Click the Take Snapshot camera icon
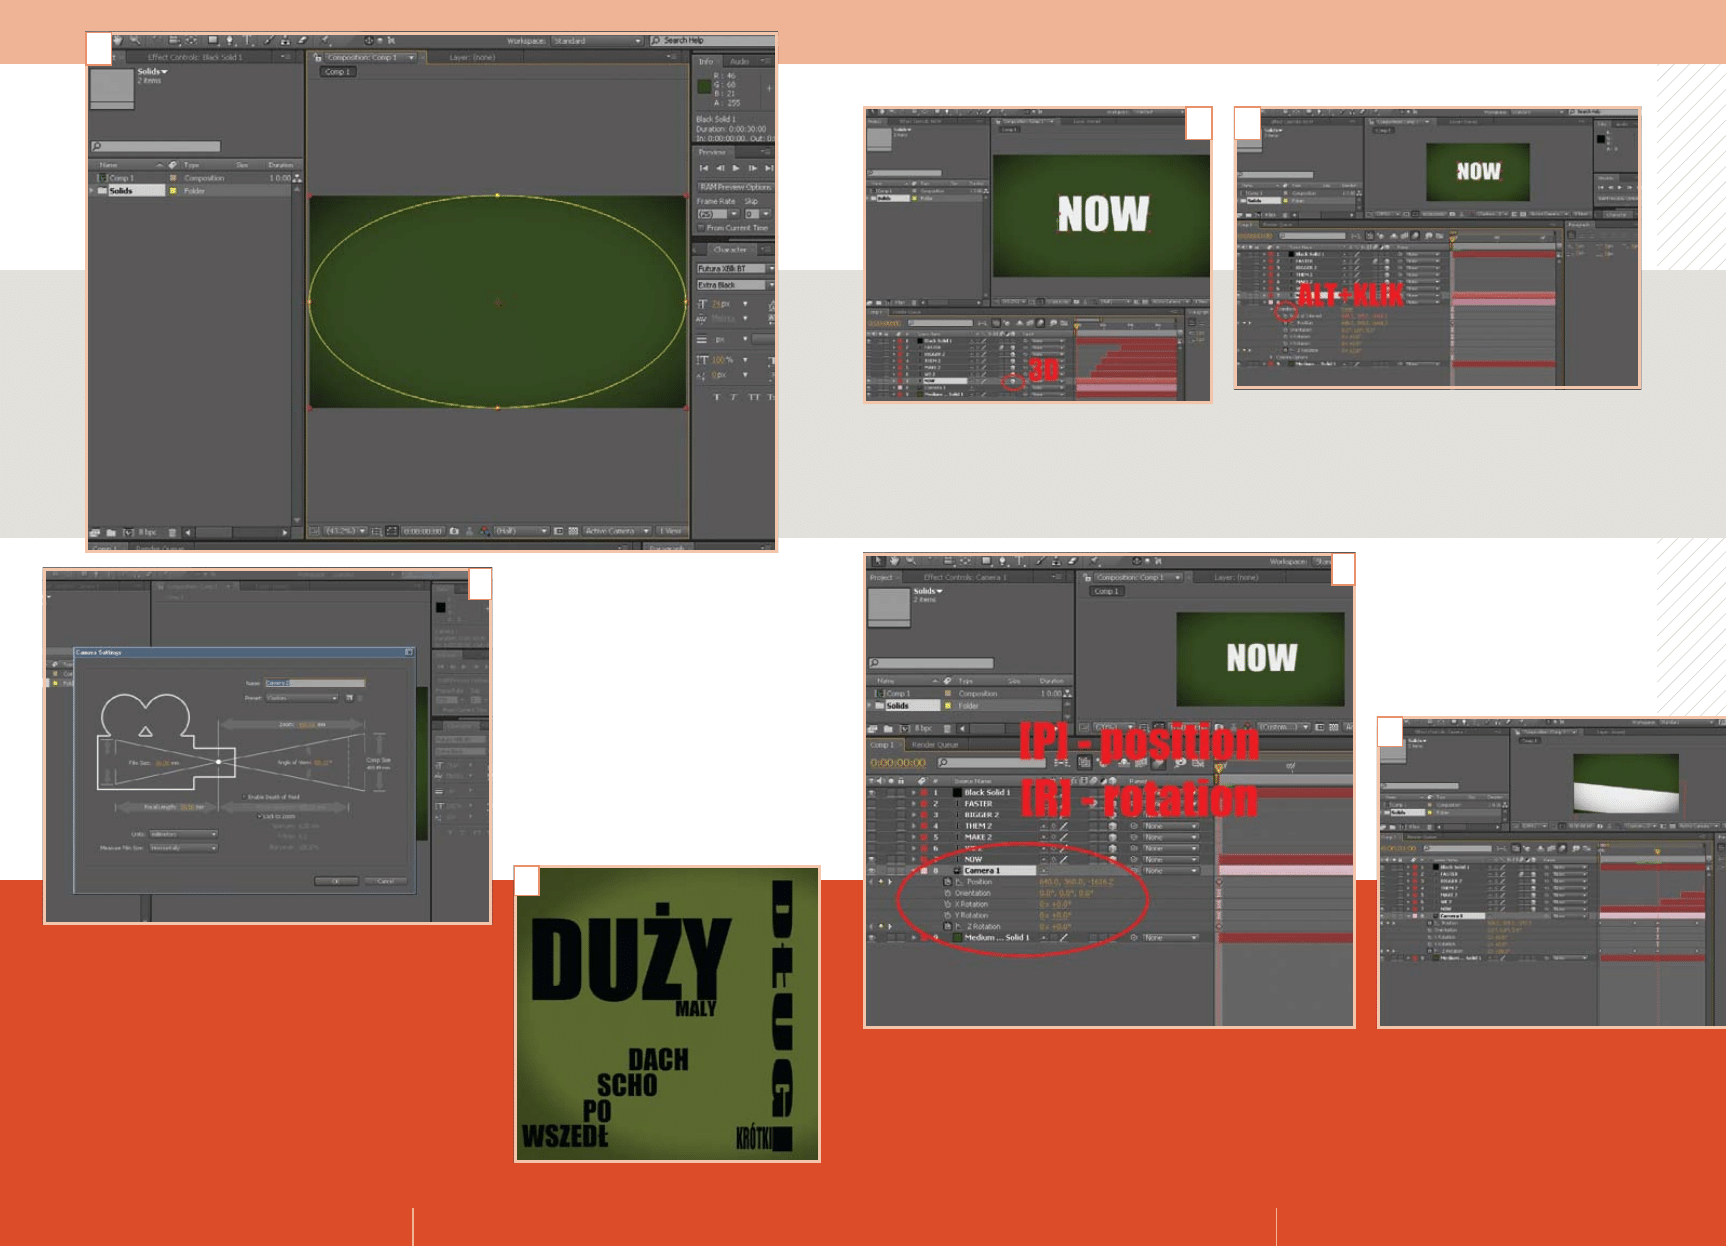This screenshot has height=1246, width=1726. [455, 531]
